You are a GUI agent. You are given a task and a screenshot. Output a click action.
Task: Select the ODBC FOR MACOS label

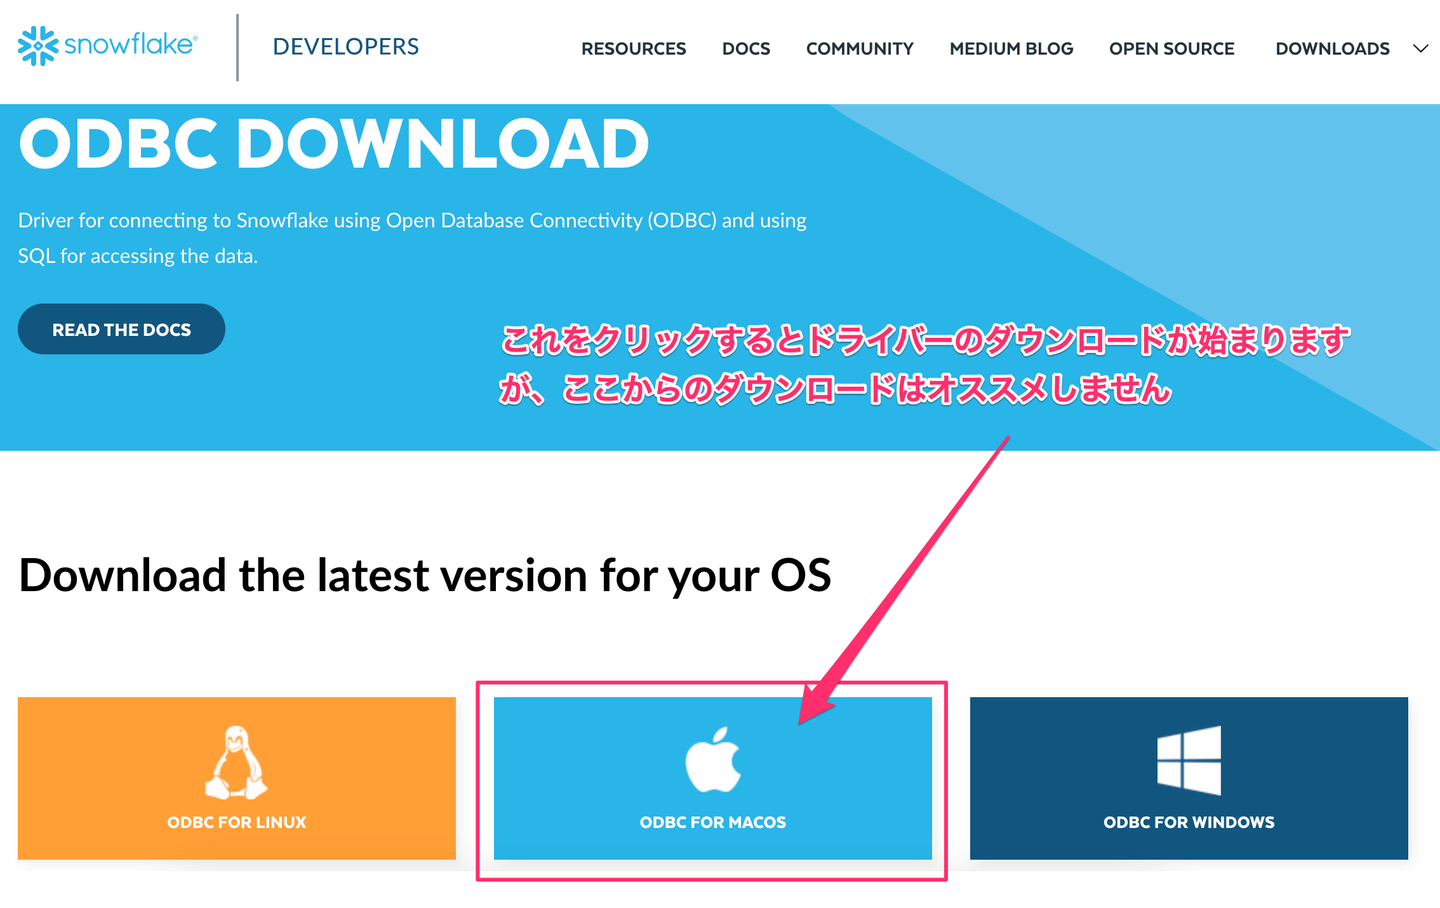pyautogui.click(x=713, y=822)
